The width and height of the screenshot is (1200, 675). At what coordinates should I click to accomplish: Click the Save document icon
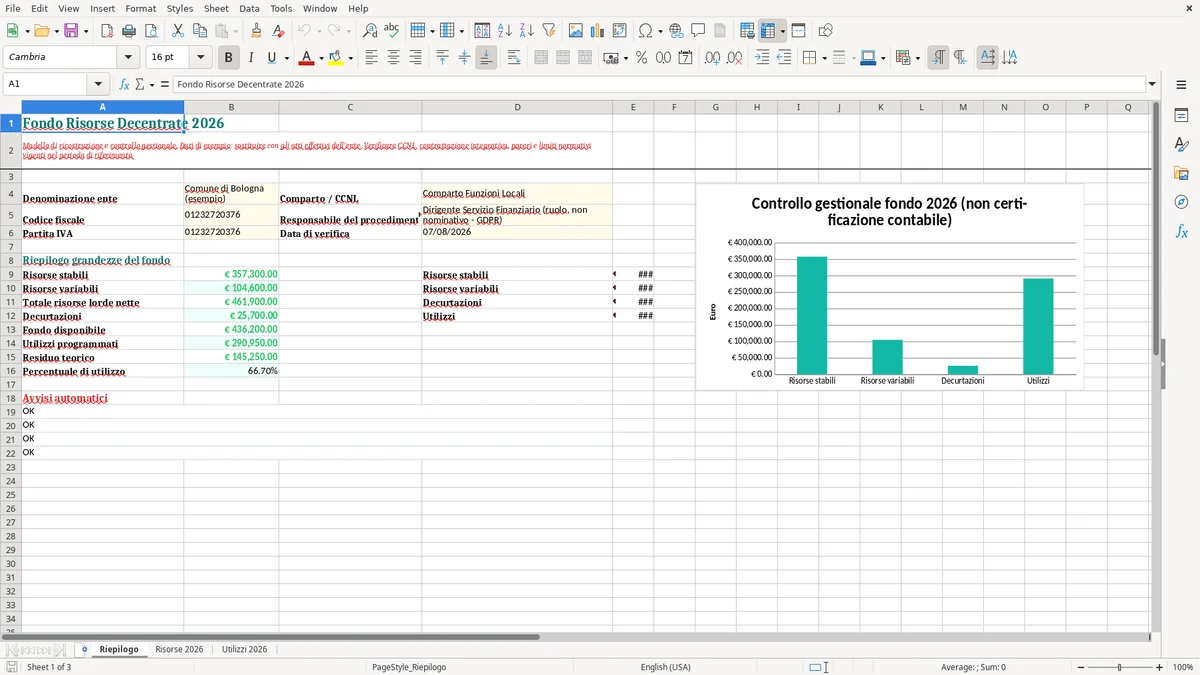pos(71,31)
